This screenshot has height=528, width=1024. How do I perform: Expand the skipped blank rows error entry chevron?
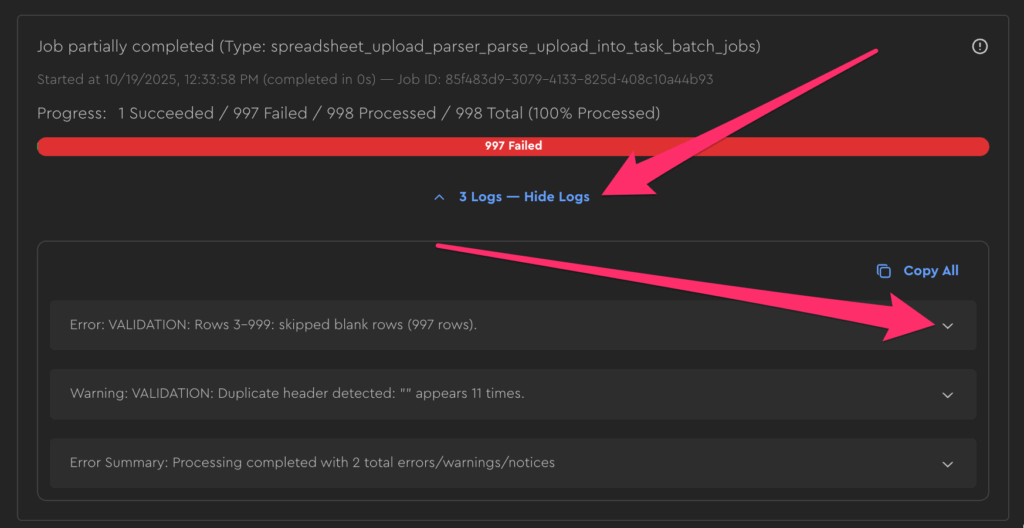click(x=948, y=326)
